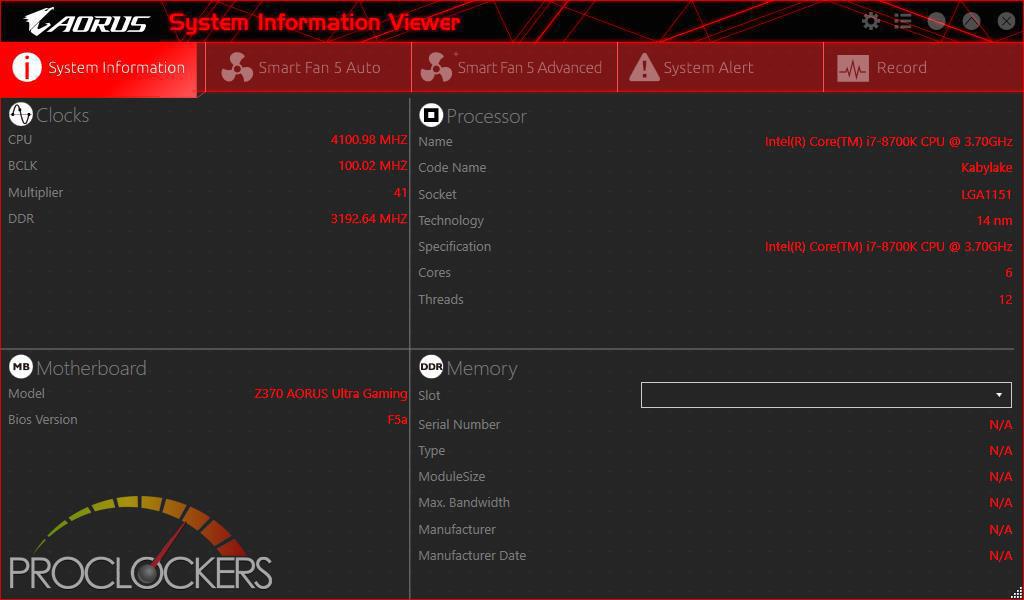Select the DDR value 3192.64 MHZ
This screenshot has width=1024, height=600.
coord(369,219)
